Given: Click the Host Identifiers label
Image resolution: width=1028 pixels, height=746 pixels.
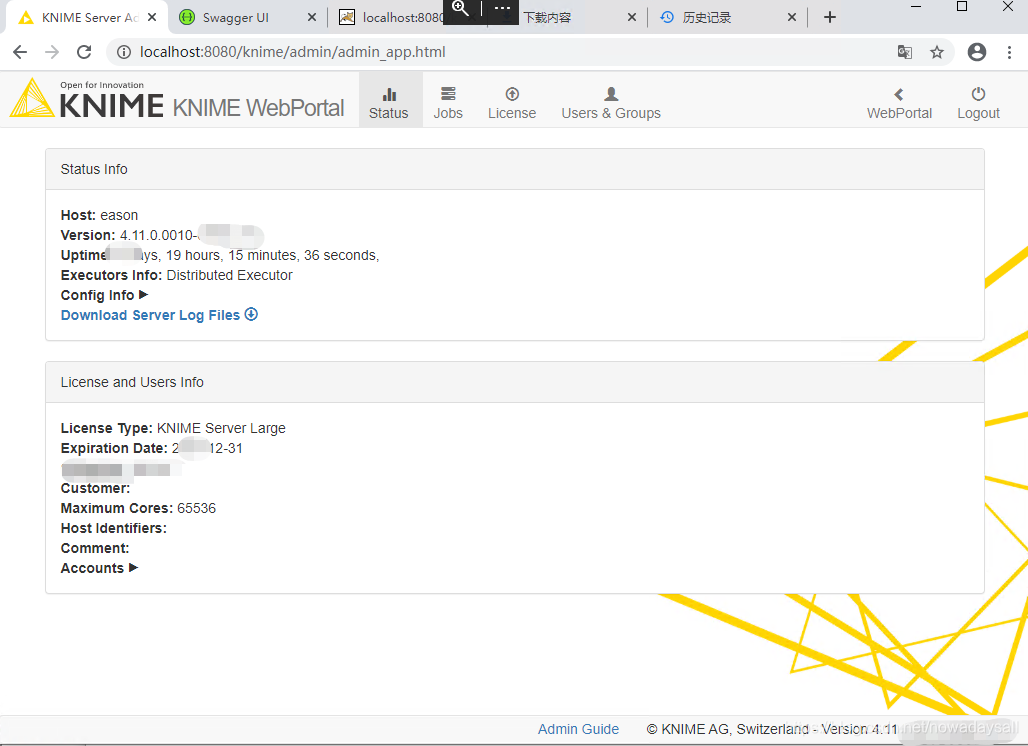Looking at the screenshot, I should tap(113, 528).
